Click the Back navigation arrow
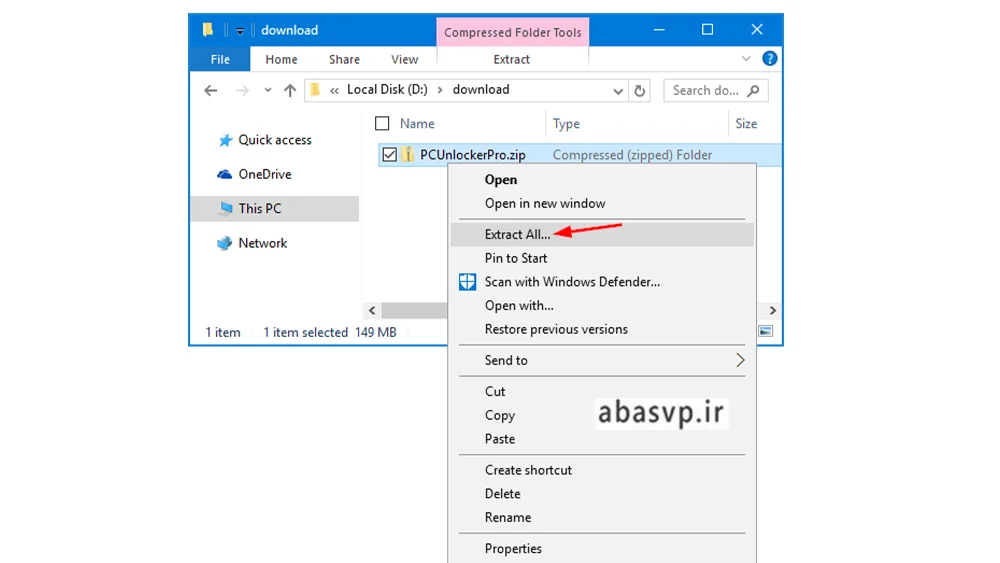 tap(210, 91)
